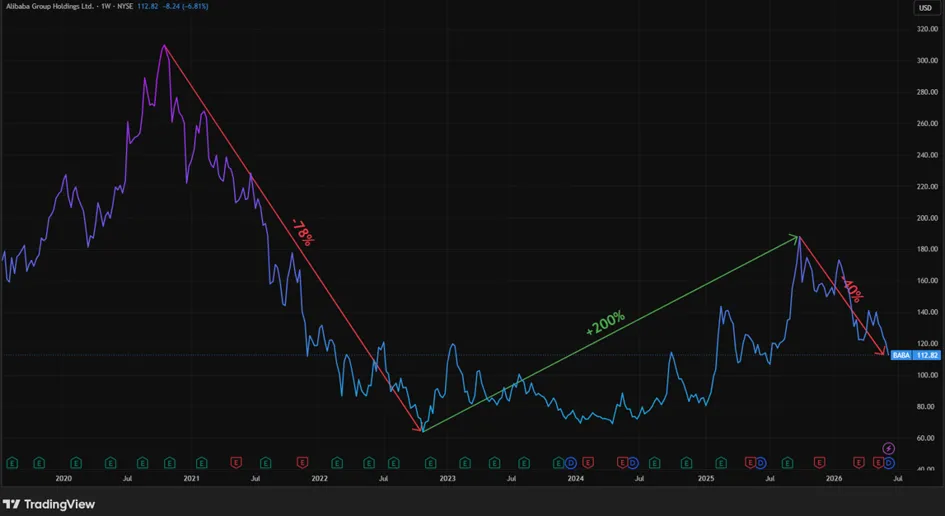Click the red earnings marker before Jul 2024
This screenshot has width=945, height=516.
[x=623, y=462]
